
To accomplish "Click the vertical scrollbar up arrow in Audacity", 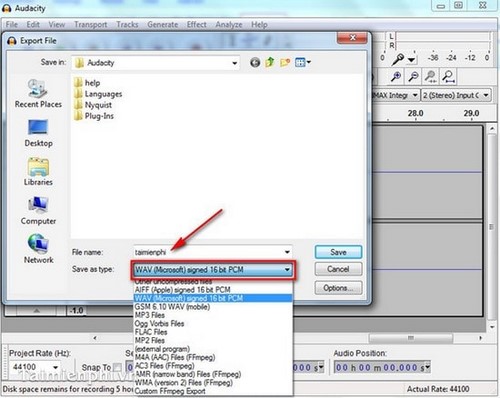I will click(492, 129).
